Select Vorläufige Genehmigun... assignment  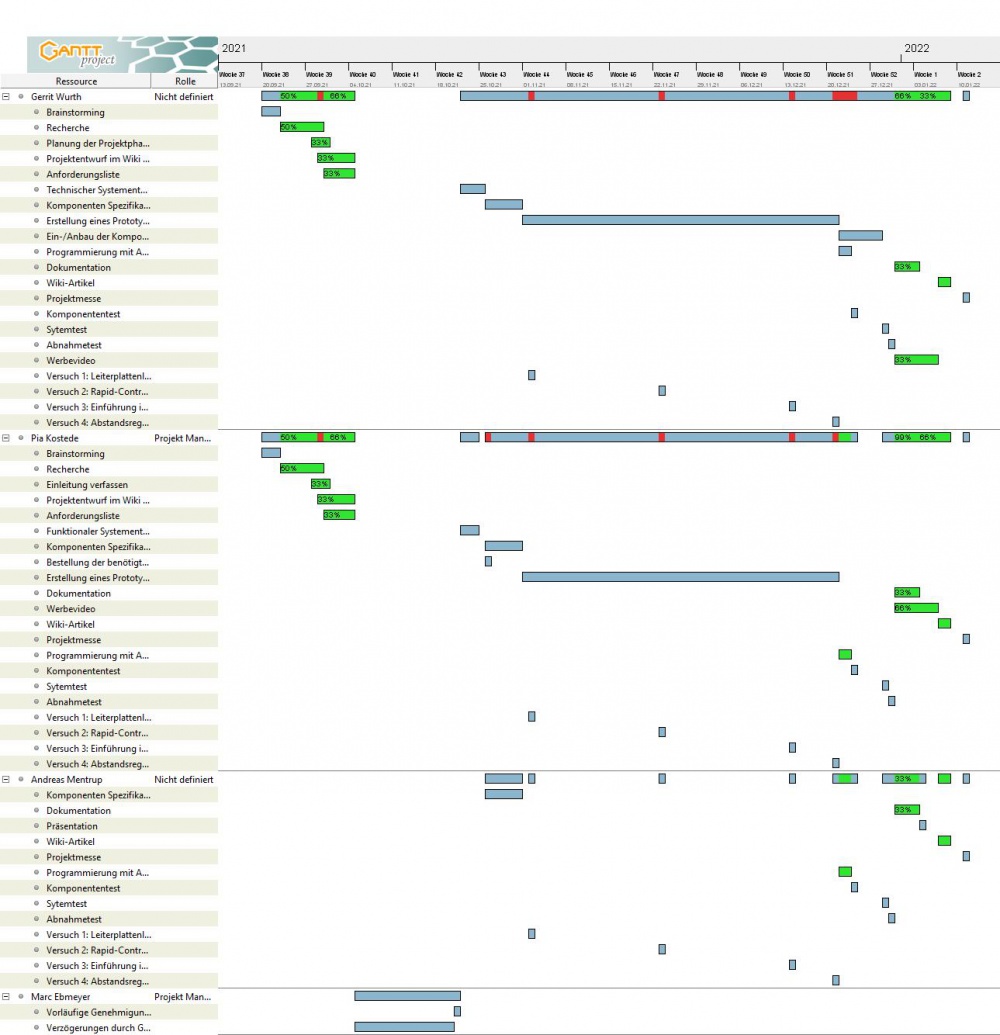click(98, 1012)
